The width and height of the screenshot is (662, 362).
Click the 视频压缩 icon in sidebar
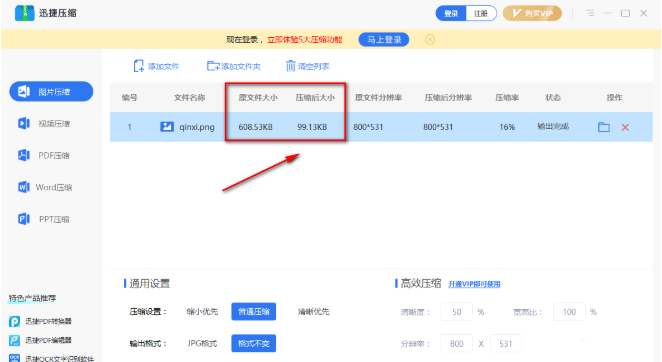click(24, 123)
